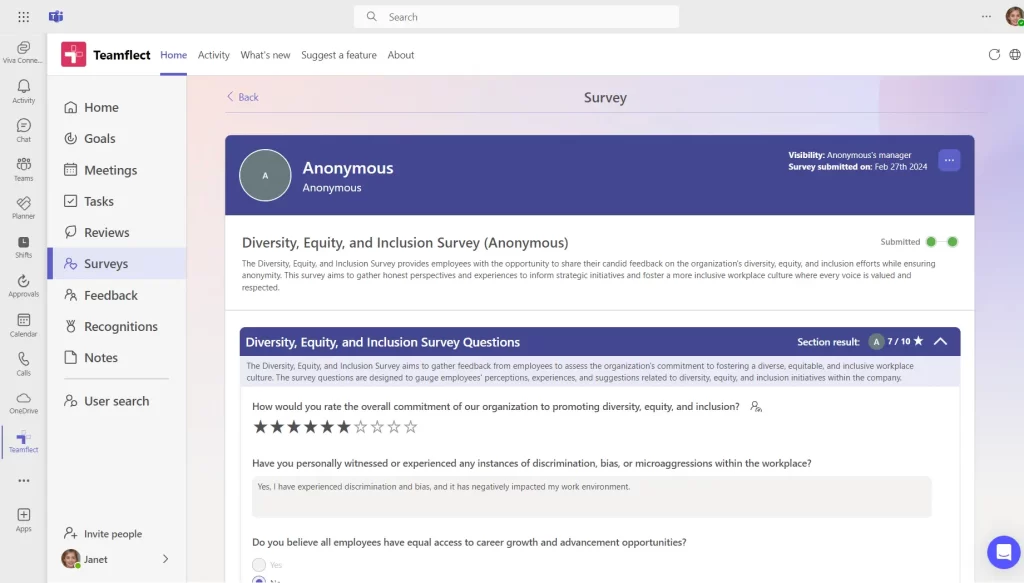Open Goals in the sidebar

(116, 138)
